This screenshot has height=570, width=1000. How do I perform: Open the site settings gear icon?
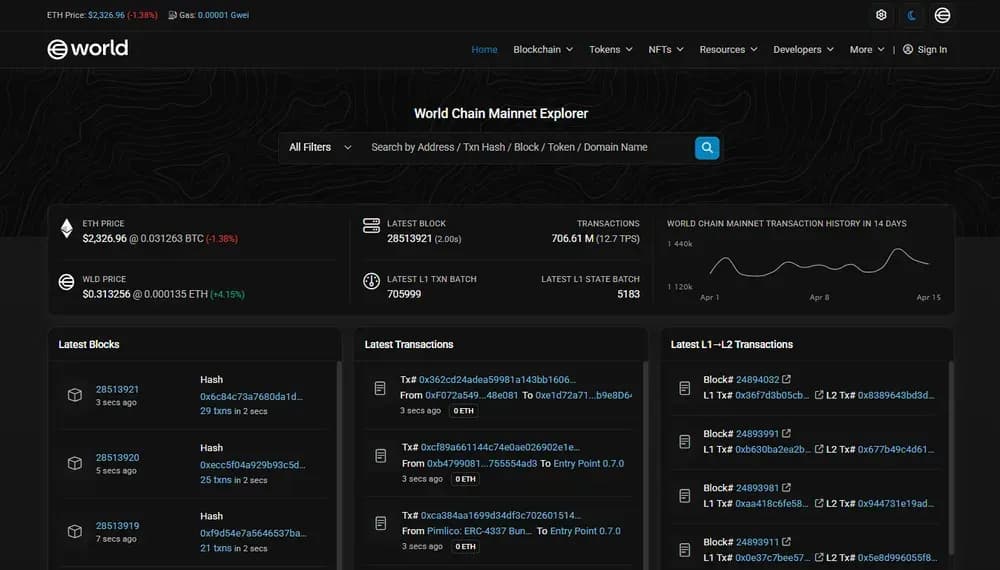click(881, 15)
